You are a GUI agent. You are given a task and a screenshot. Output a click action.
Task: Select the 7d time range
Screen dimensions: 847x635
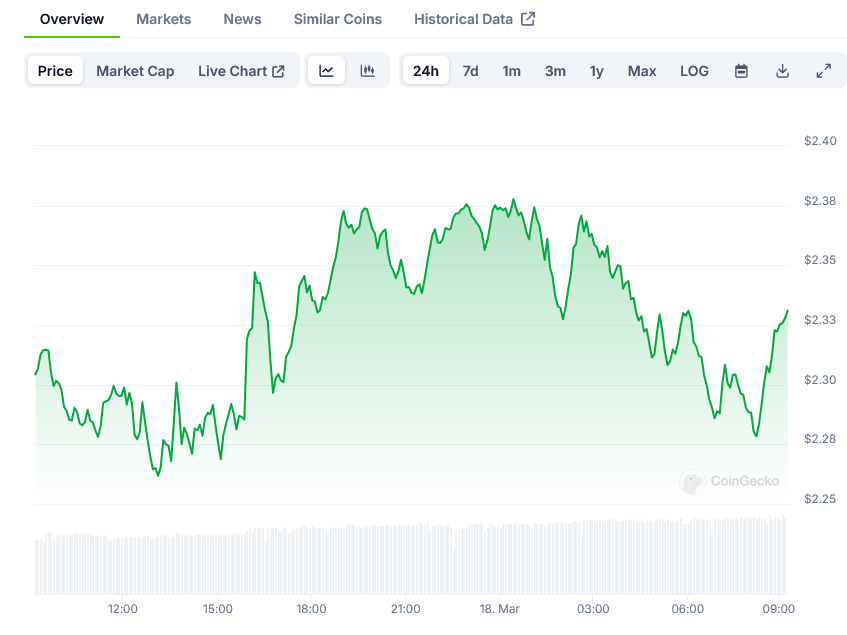[x=470, y=71]
